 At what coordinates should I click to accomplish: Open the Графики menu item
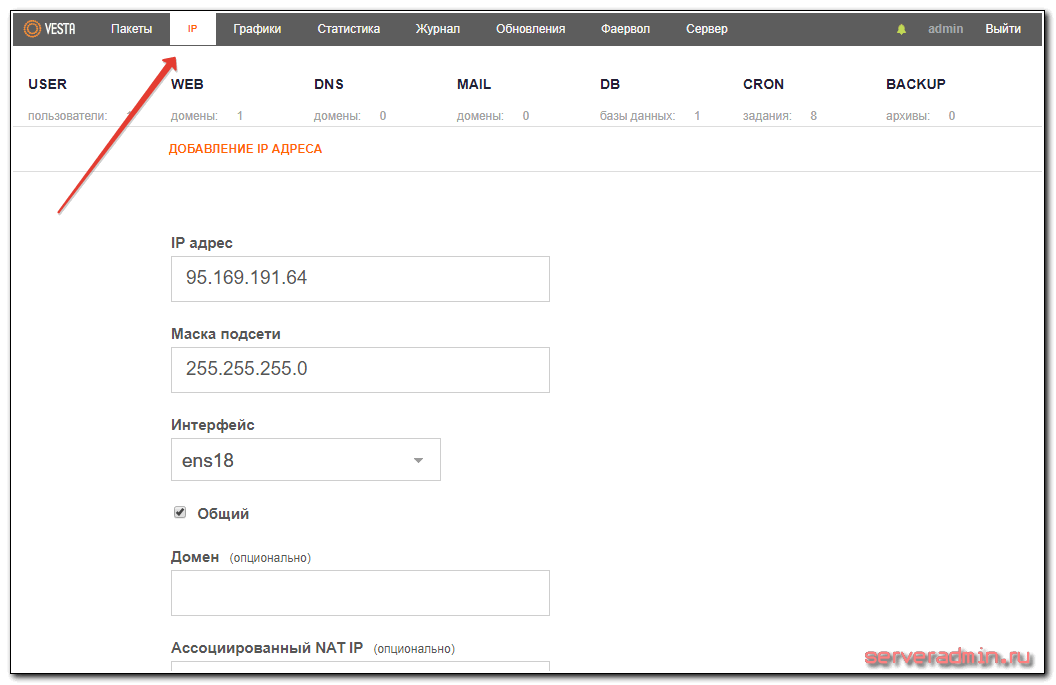(x=257, y=29)
